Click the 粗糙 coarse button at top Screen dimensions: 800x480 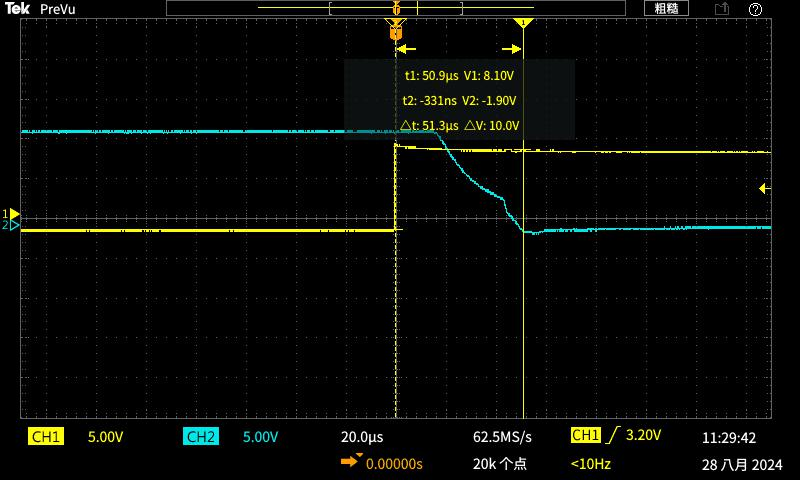click(x=666, y=8)
